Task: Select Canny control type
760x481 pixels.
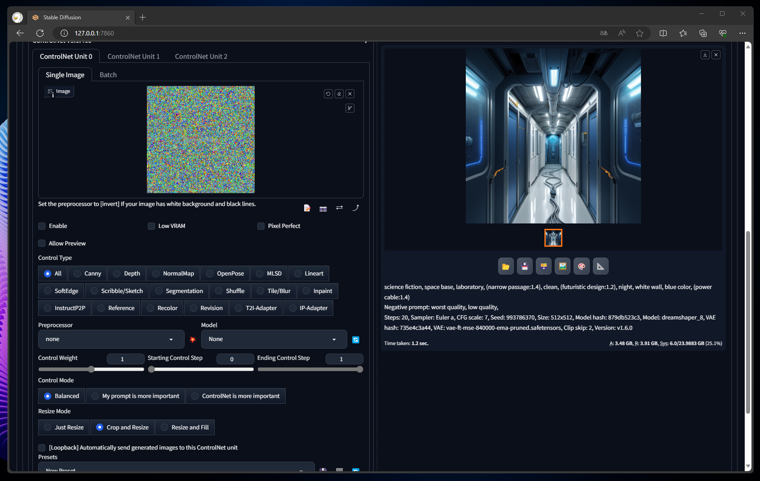Action: (88, 273)
